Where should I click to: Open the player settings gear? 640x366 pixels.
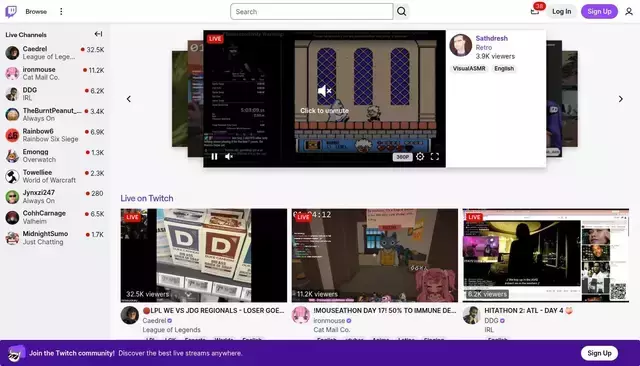point(420,156)
